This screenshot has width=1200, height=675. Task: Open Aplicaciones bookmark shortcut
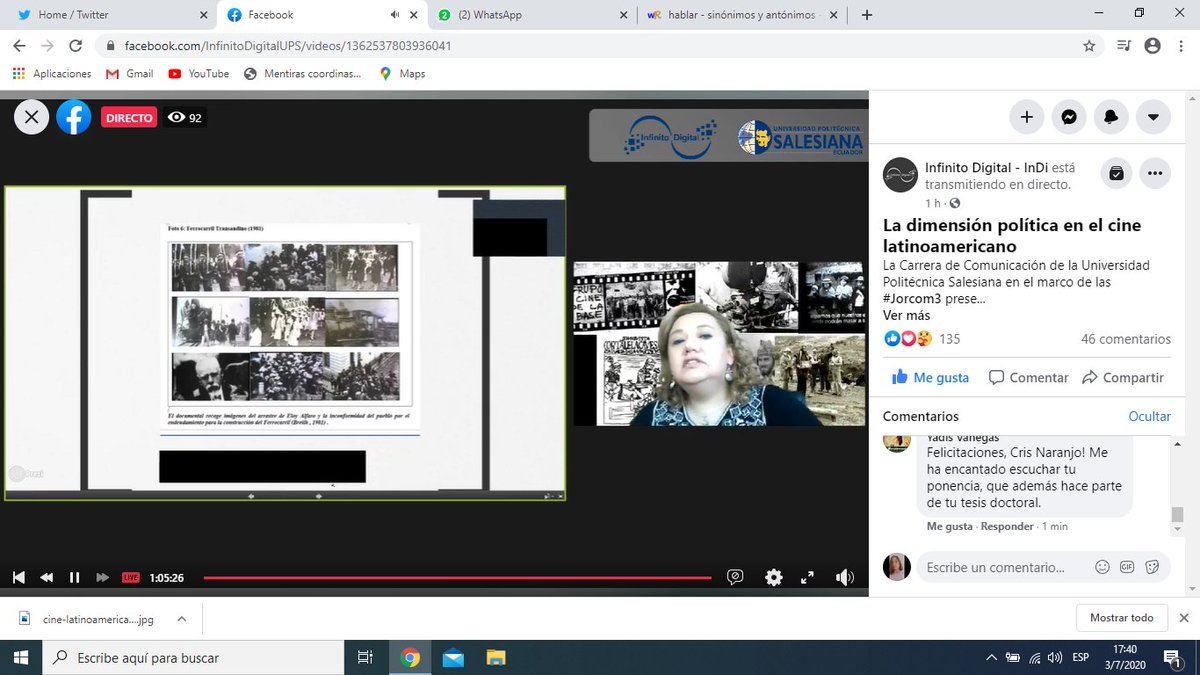click(x=51, y=73)
